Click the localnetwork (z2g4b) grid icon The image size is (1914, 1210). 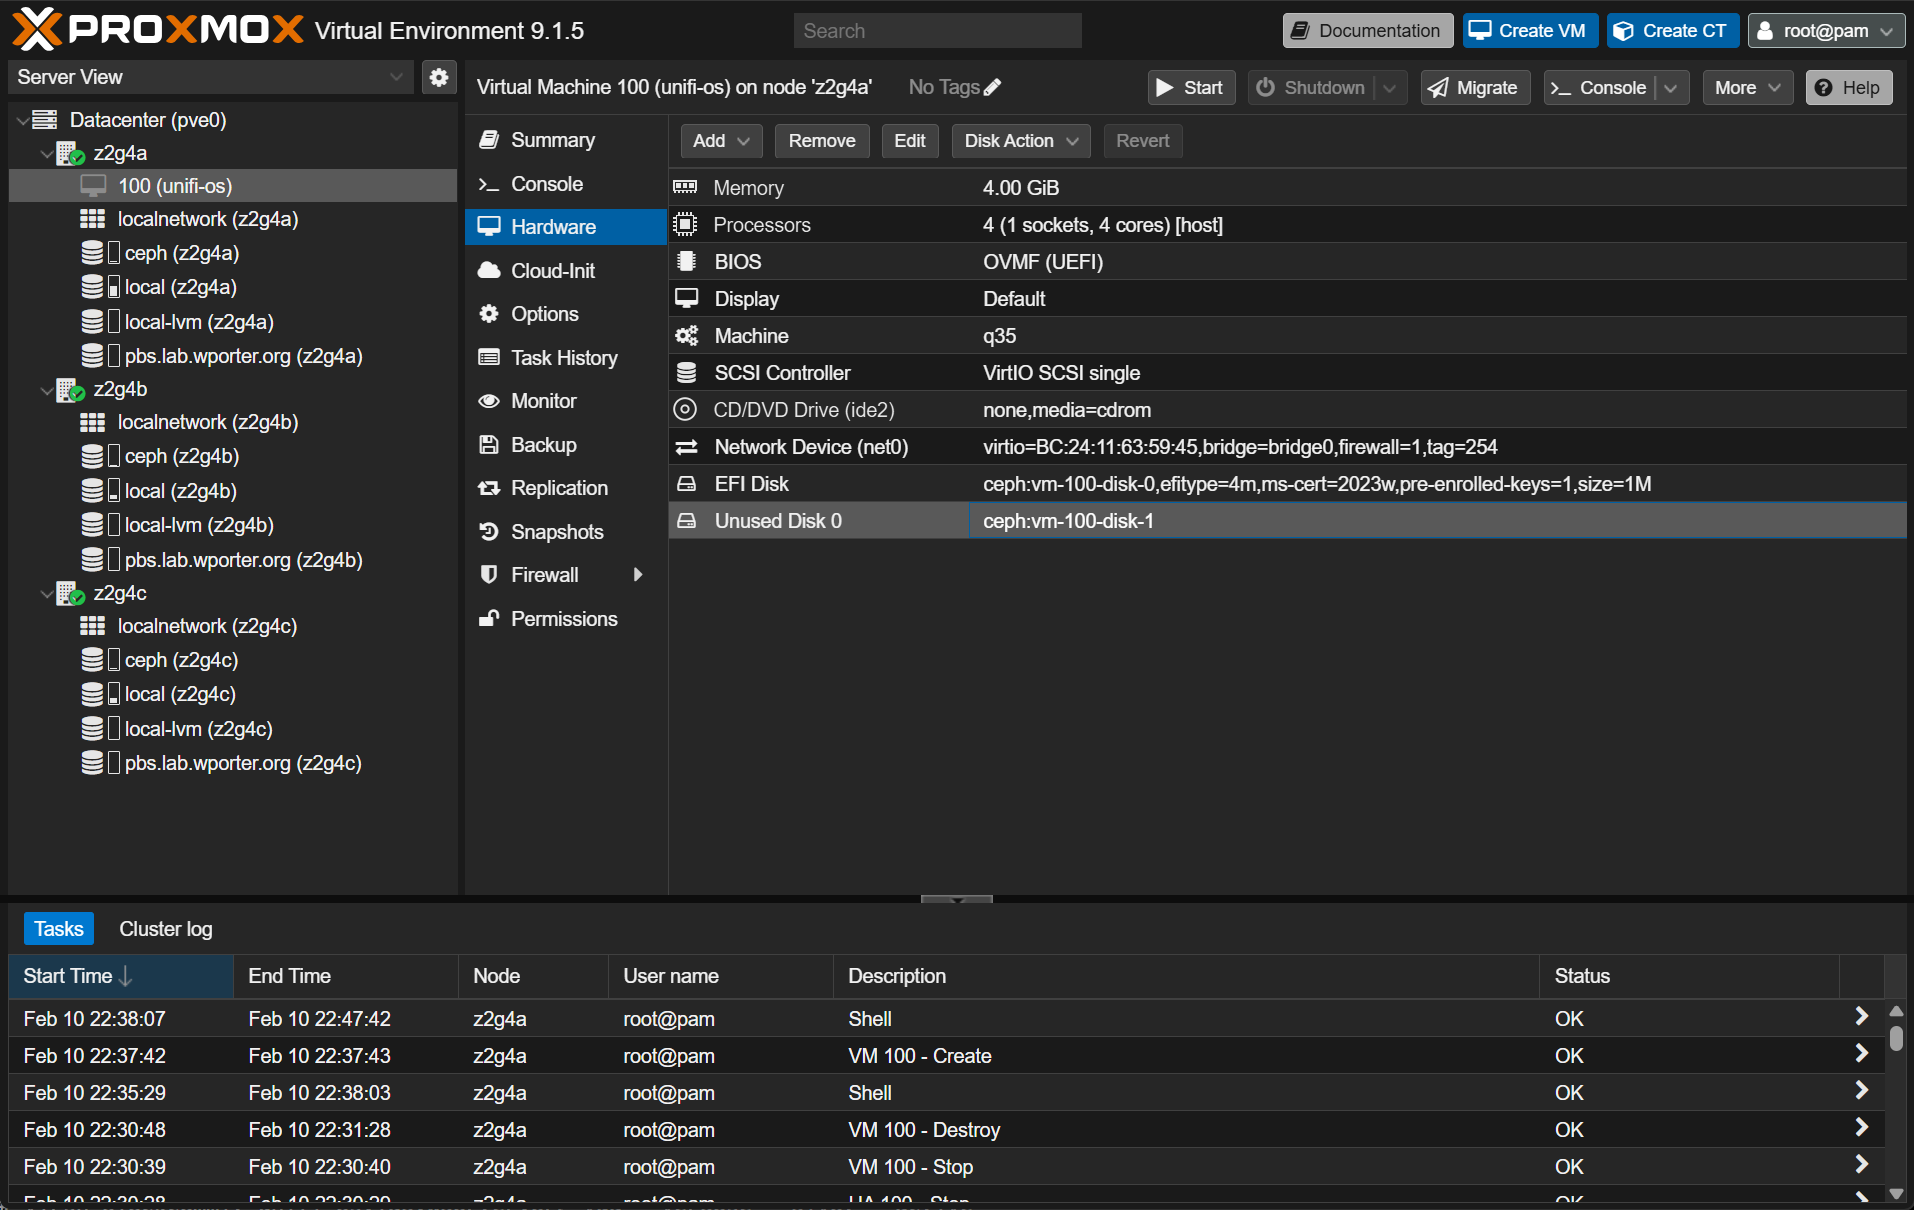93,422
